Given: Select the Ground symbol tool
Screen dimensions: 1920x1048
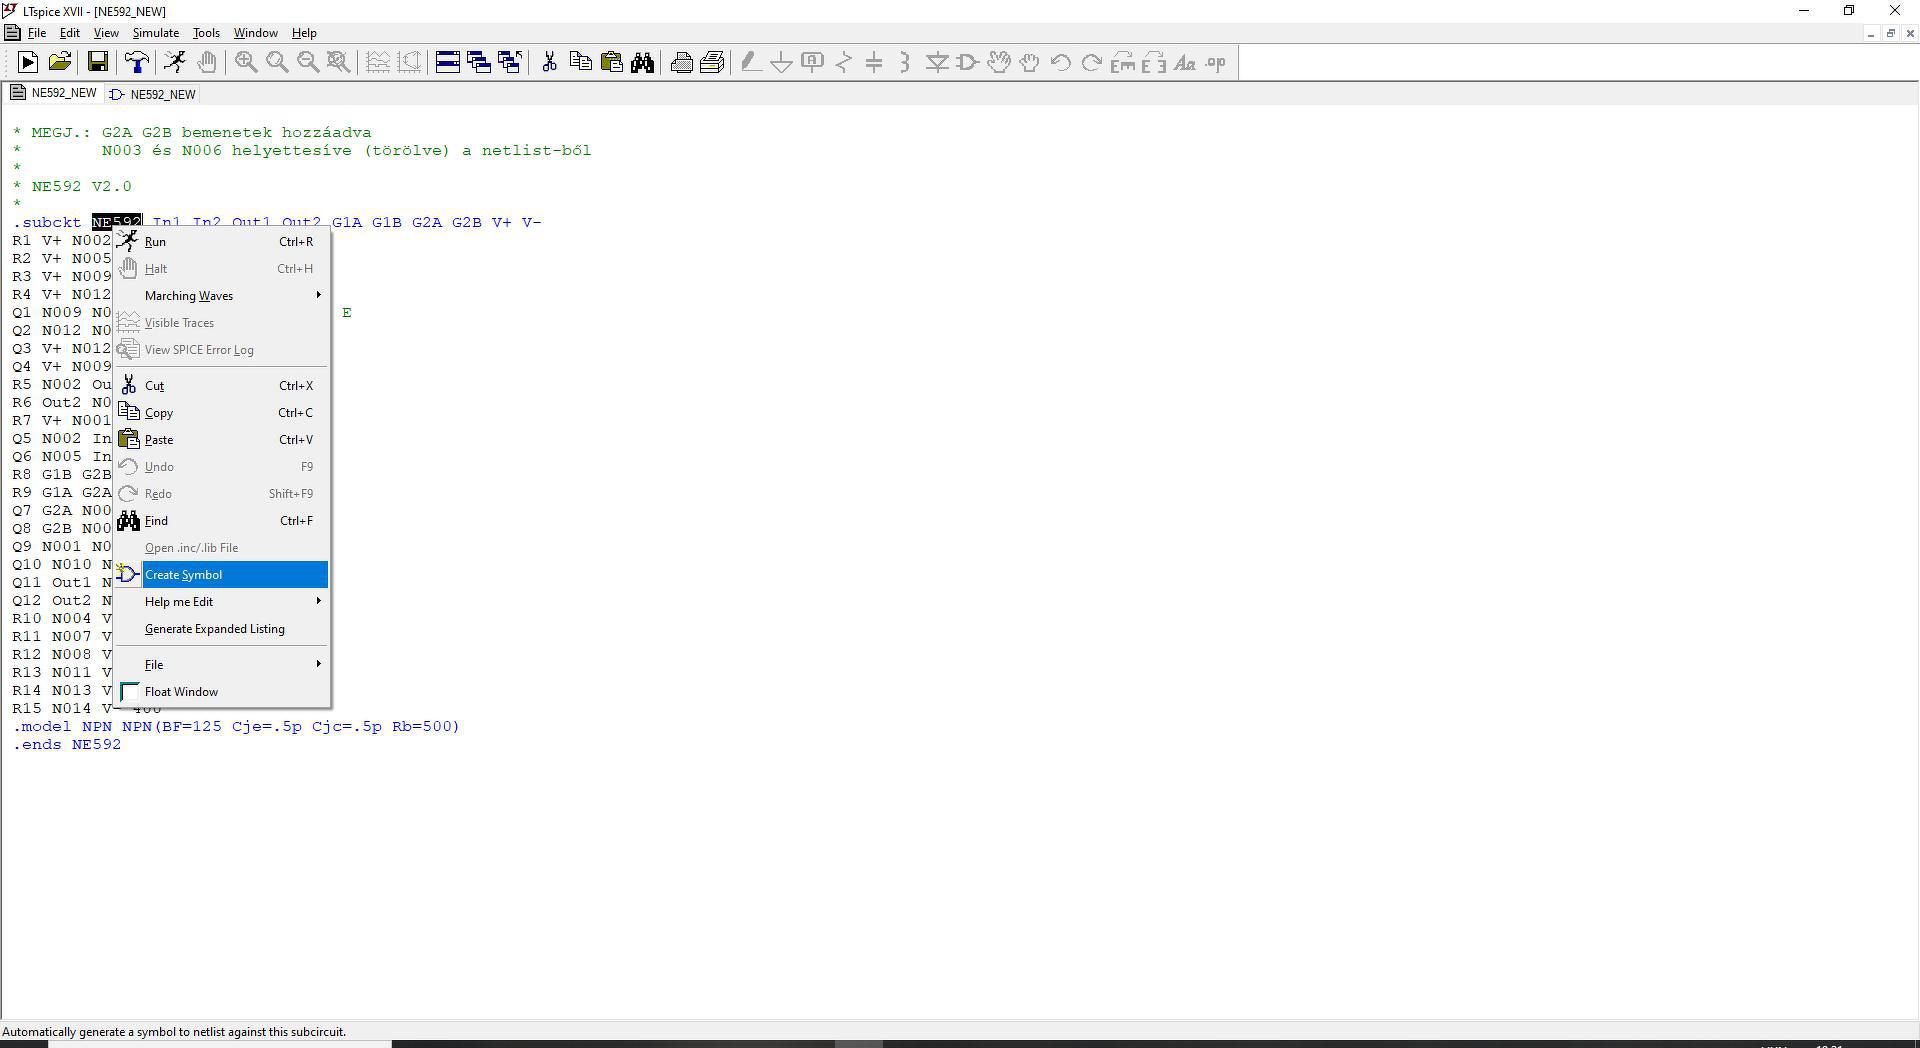Looking at the screenshot, I should (782, 63).
